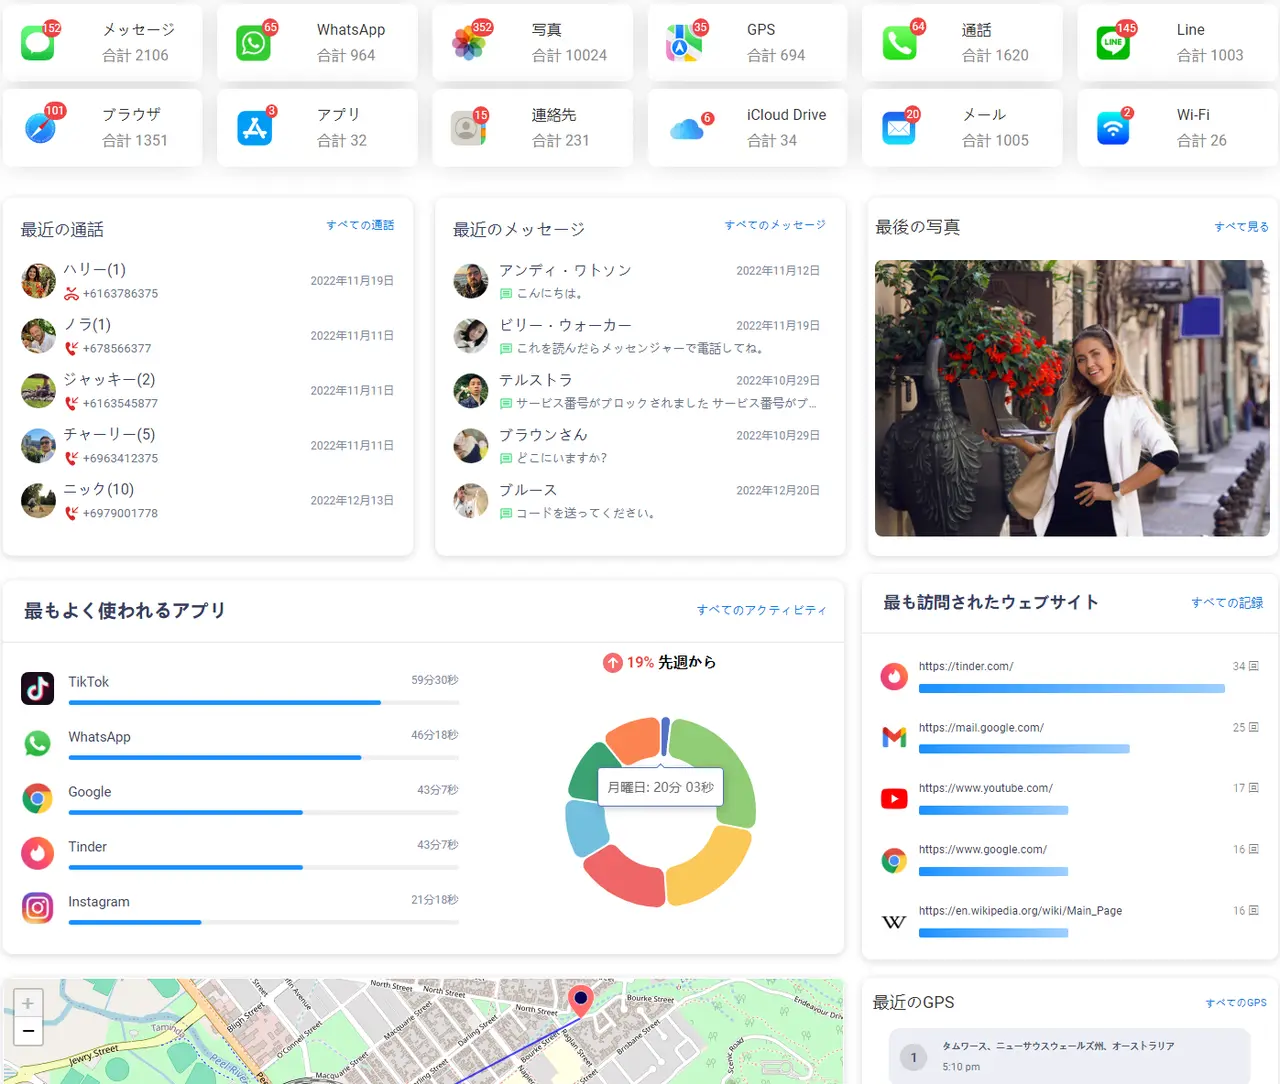This screenshot has height=1084, width=1280.
Task: Click the last photo thumbnail of woman
Action: pos(1072,398)
